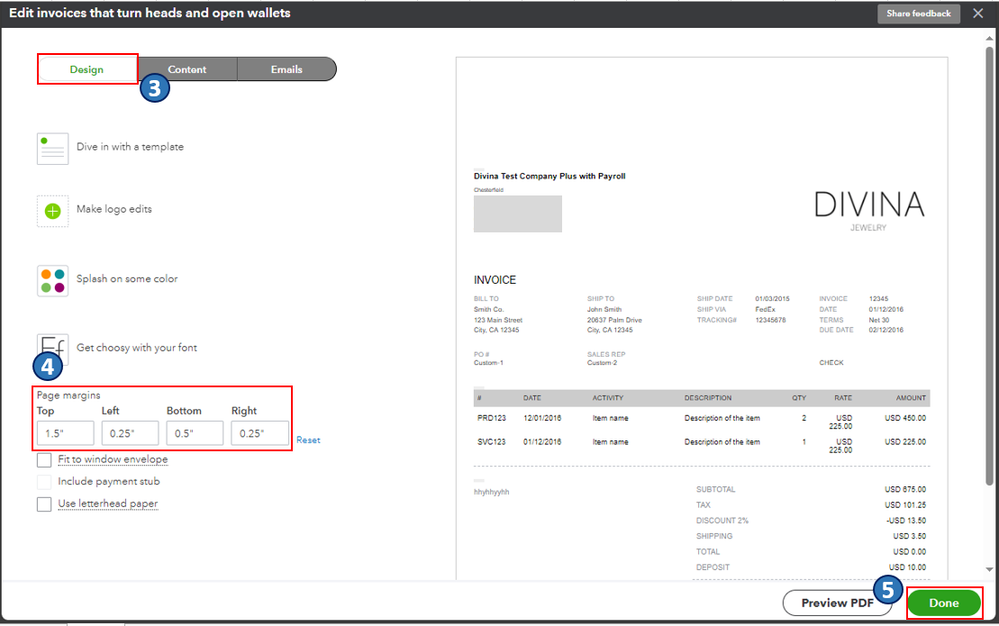Click the 'DESCRIPTION' column header
The image size is (999, 626).
pyautogui.click(x=708, y=398)
